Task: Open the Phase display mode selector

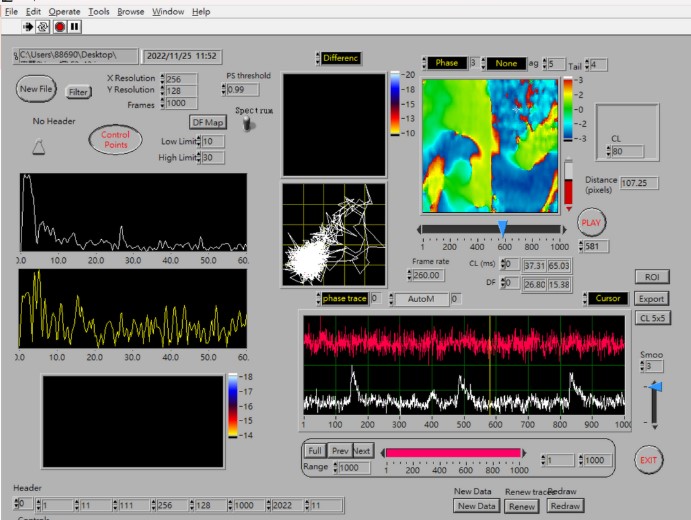Action: point(446,63)
